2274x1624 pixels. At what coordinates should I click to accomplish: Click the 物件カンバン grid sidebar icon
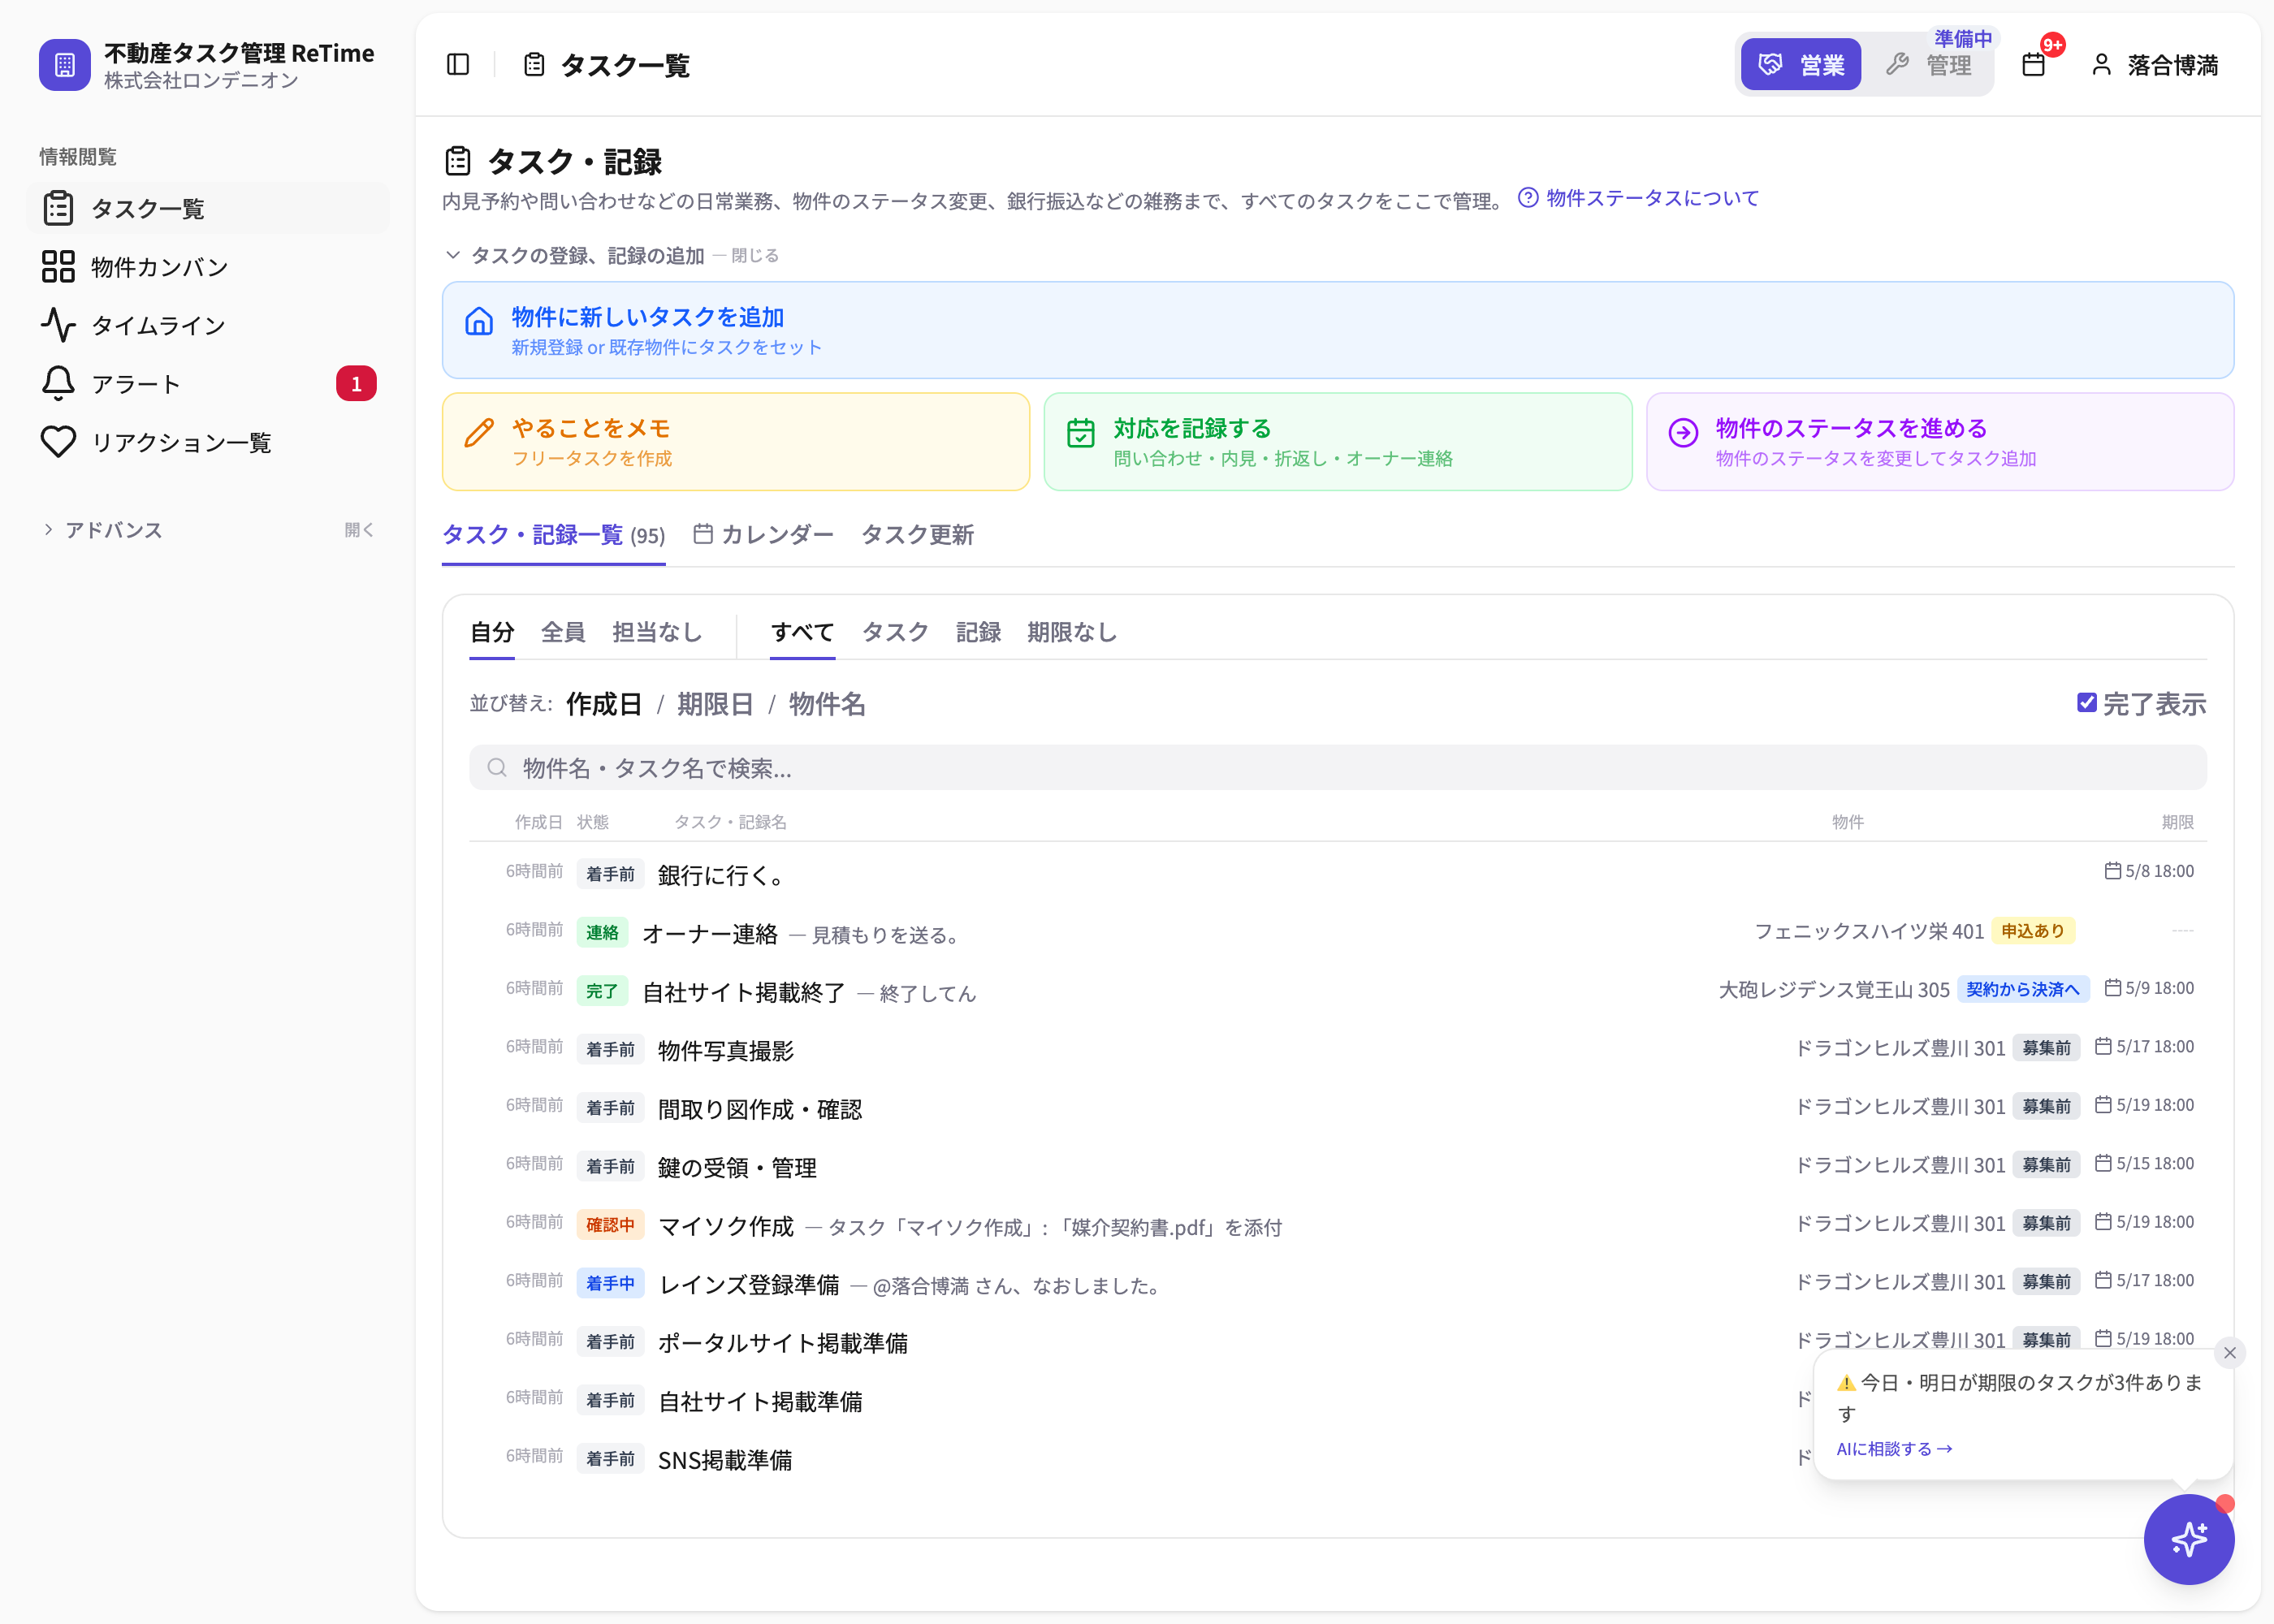(x=58, y=267)
